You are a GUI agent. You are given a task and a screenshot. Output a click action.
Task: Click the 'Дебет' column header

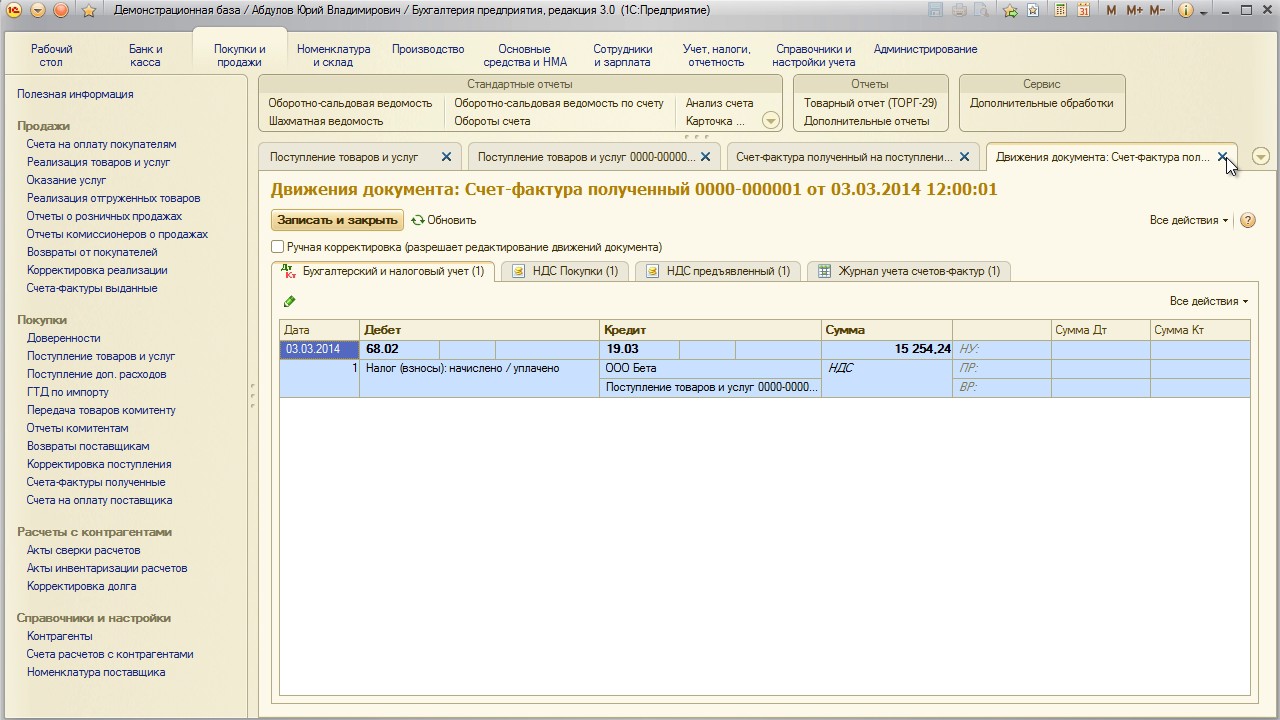pos(479,330)
